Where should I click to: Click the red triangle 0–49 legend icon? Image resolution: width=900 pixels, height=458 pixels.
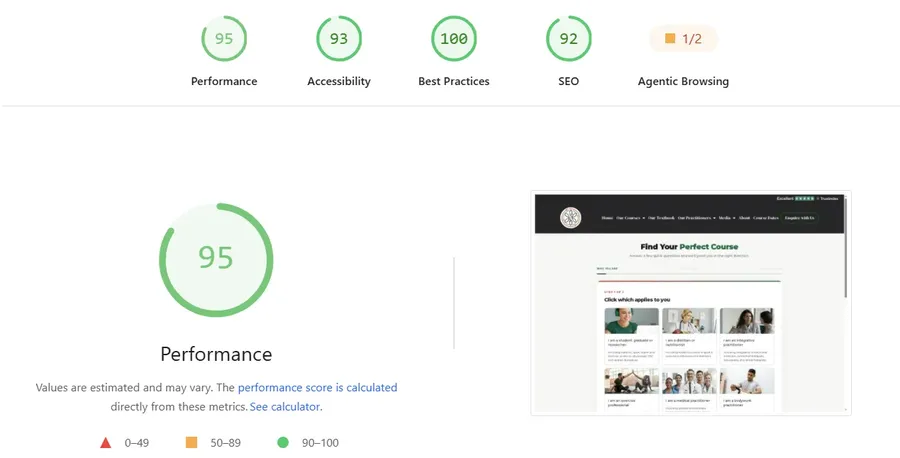tap(106, 443)
